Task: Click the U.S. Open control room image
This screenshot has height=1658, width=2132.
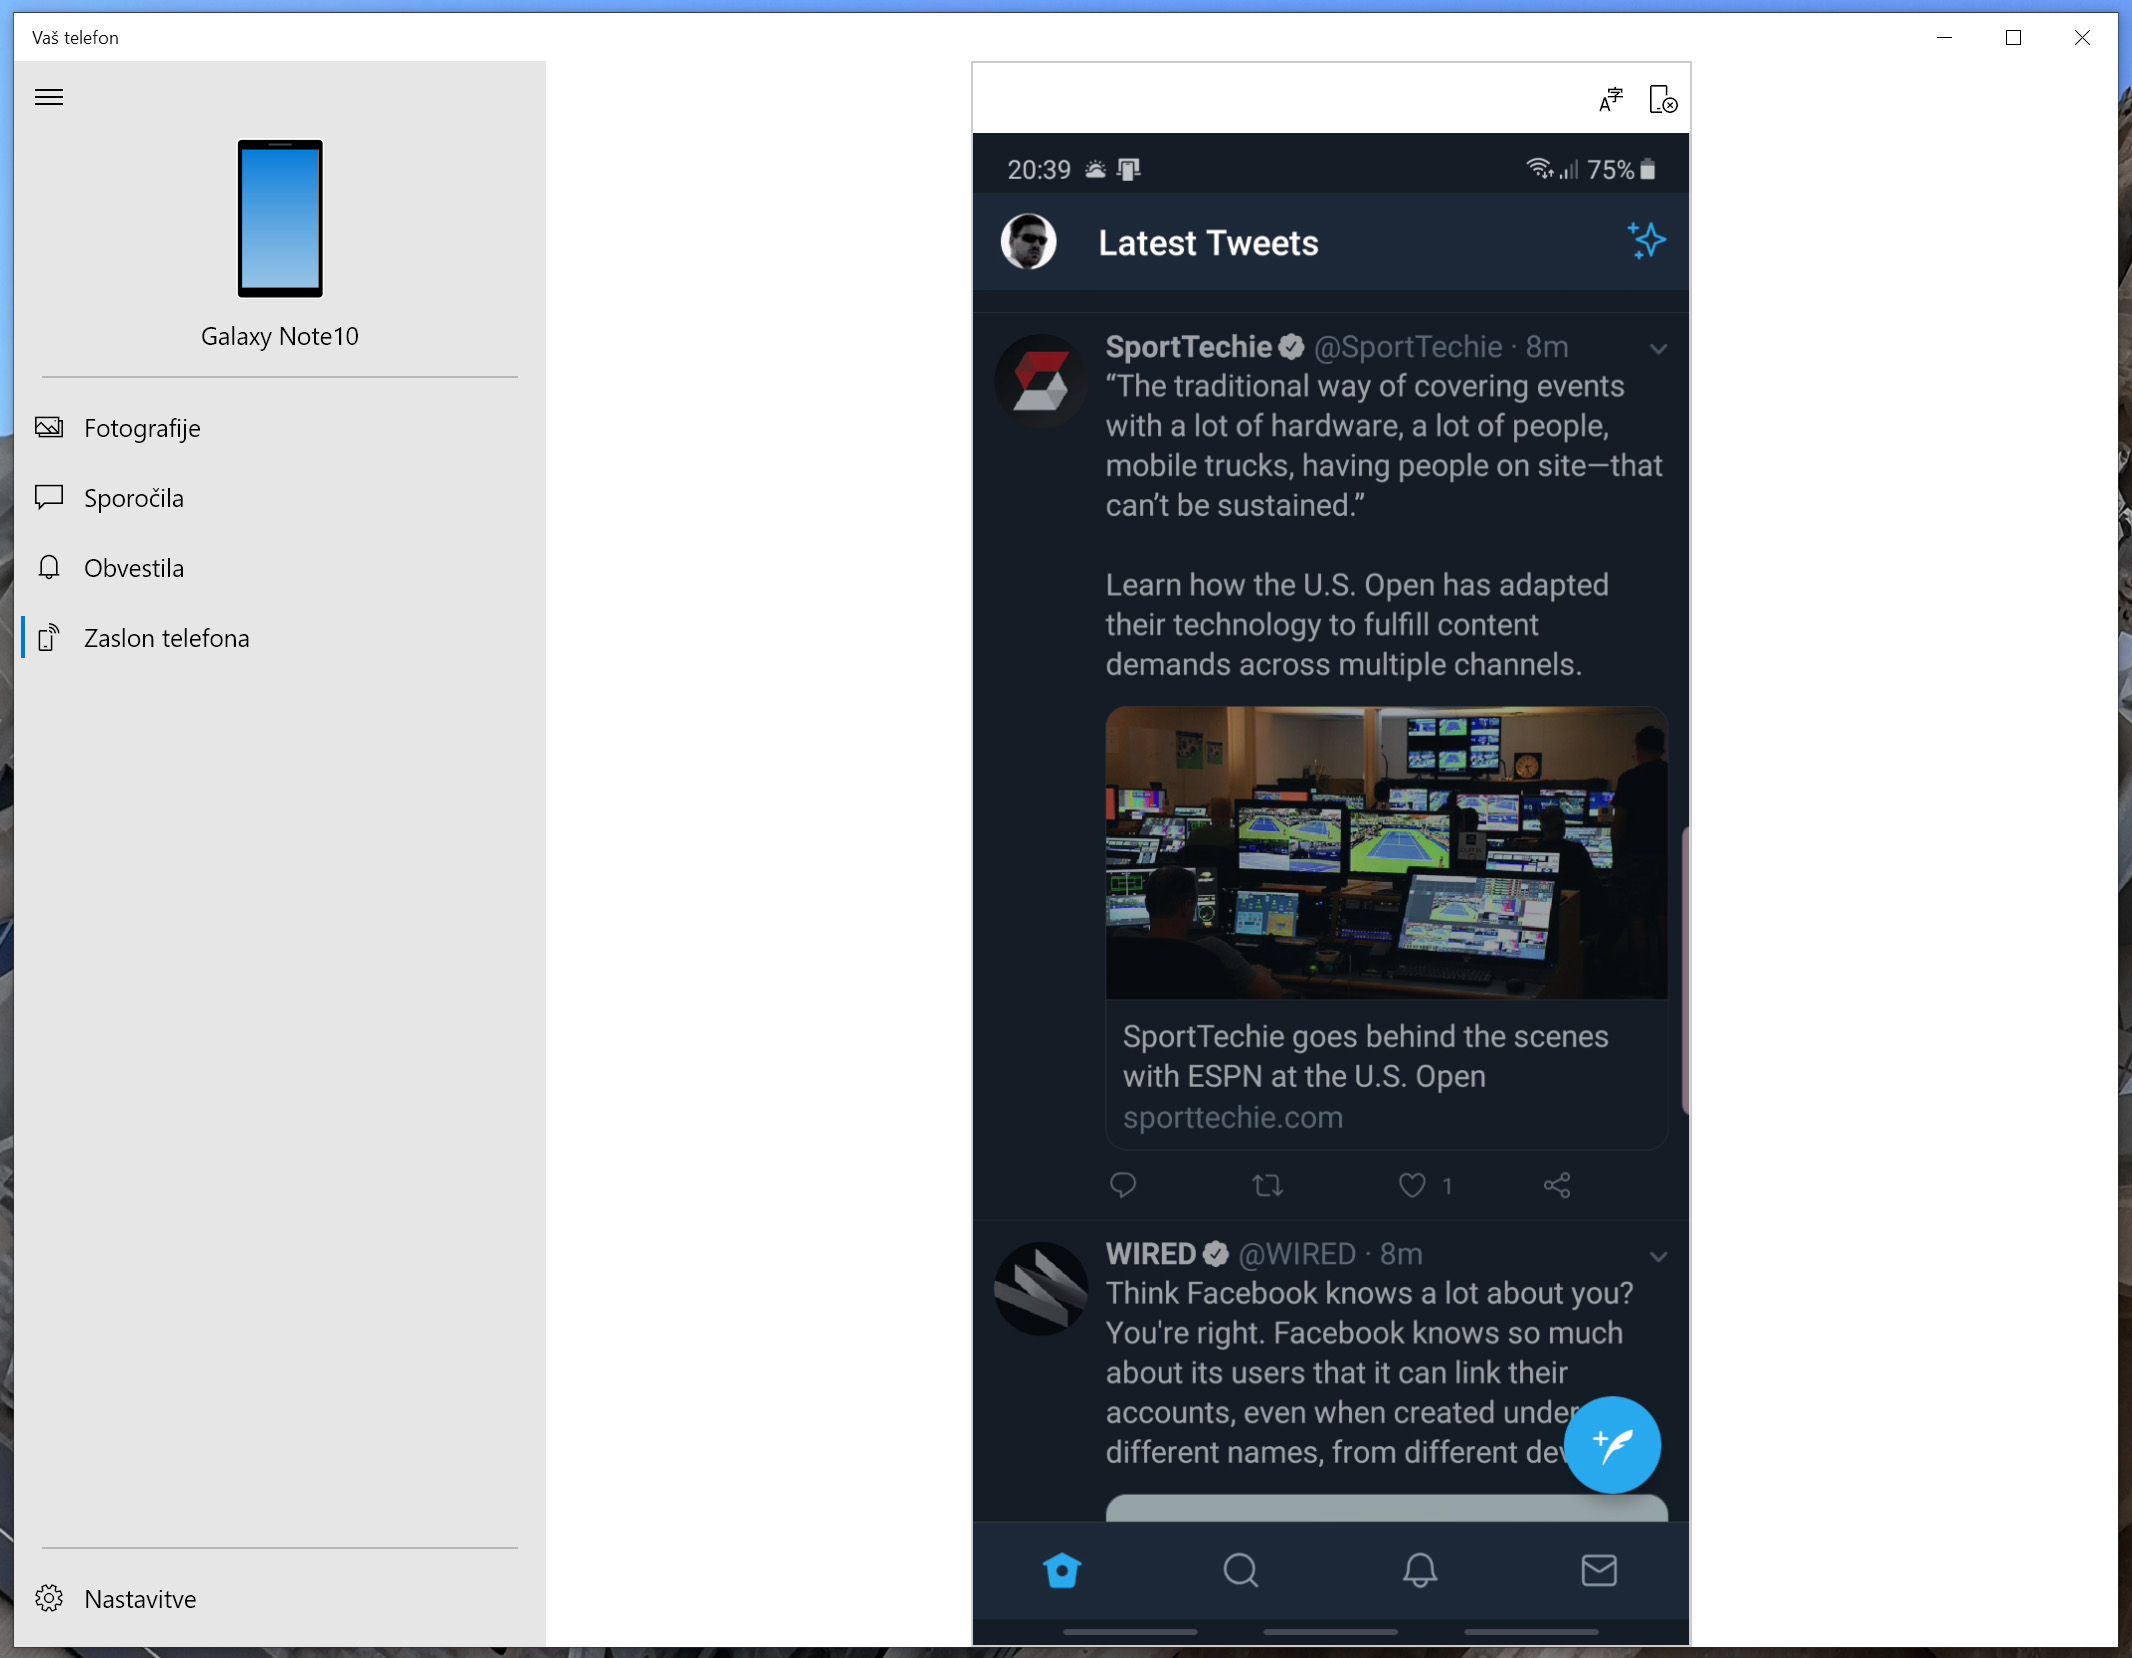Action: tap(1385, 852)
